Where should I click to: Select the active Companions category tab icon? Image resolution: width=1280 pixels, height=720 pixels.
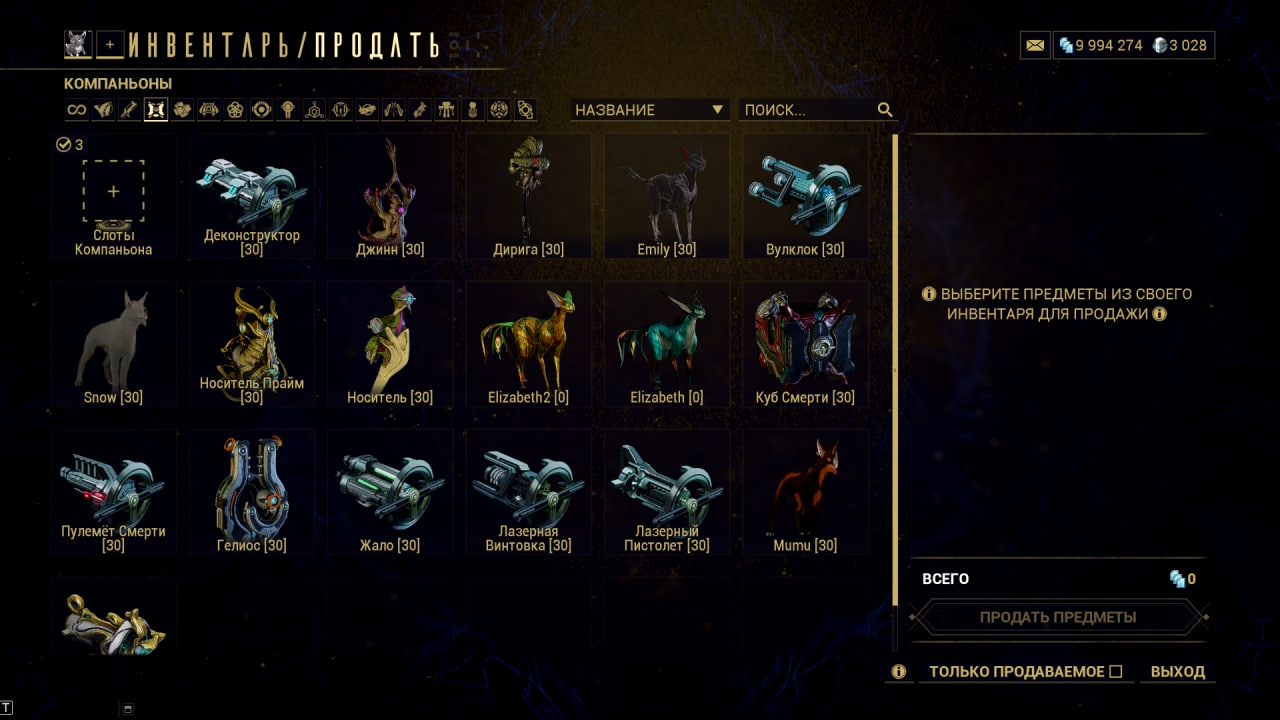156,110
